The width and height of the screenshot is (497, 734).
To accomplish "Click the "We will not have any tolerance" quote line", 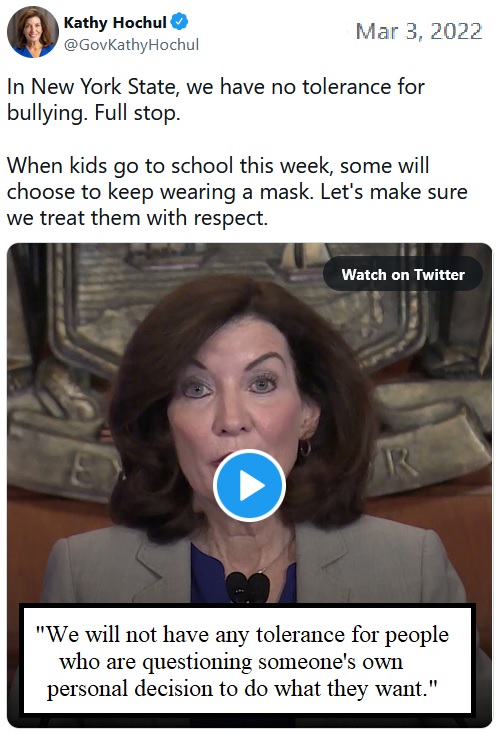I will tap(242, 635).
